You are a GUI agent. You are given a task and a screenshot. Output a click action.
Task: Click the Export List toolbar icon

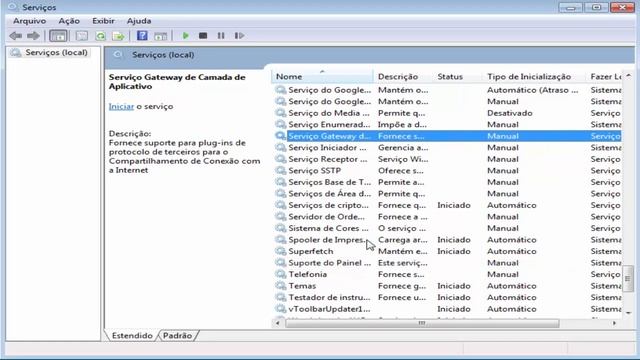[119, 36]
